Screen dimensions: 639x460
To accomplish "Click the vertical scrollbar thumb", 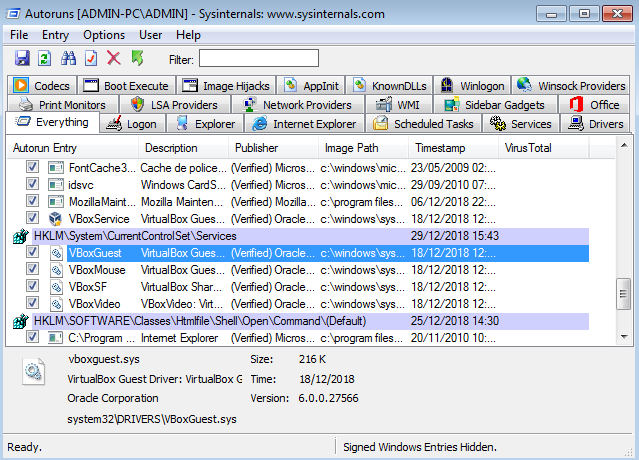I will 624,294.
